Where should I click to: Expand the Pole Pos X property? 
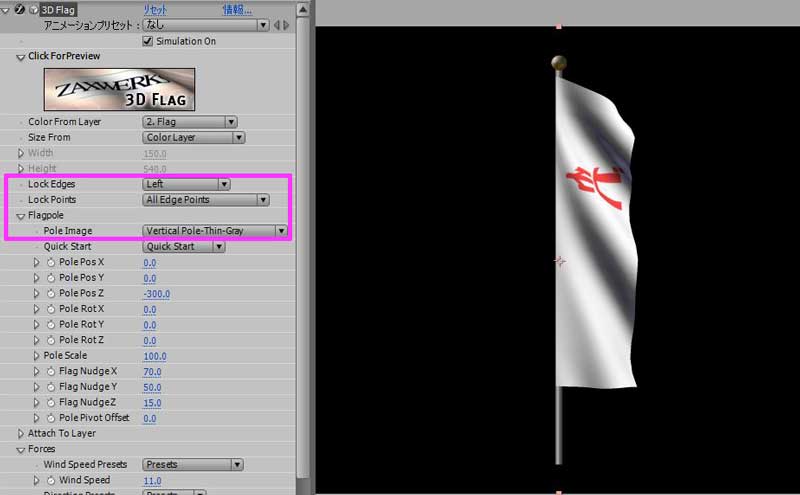[x=36, y=262]
